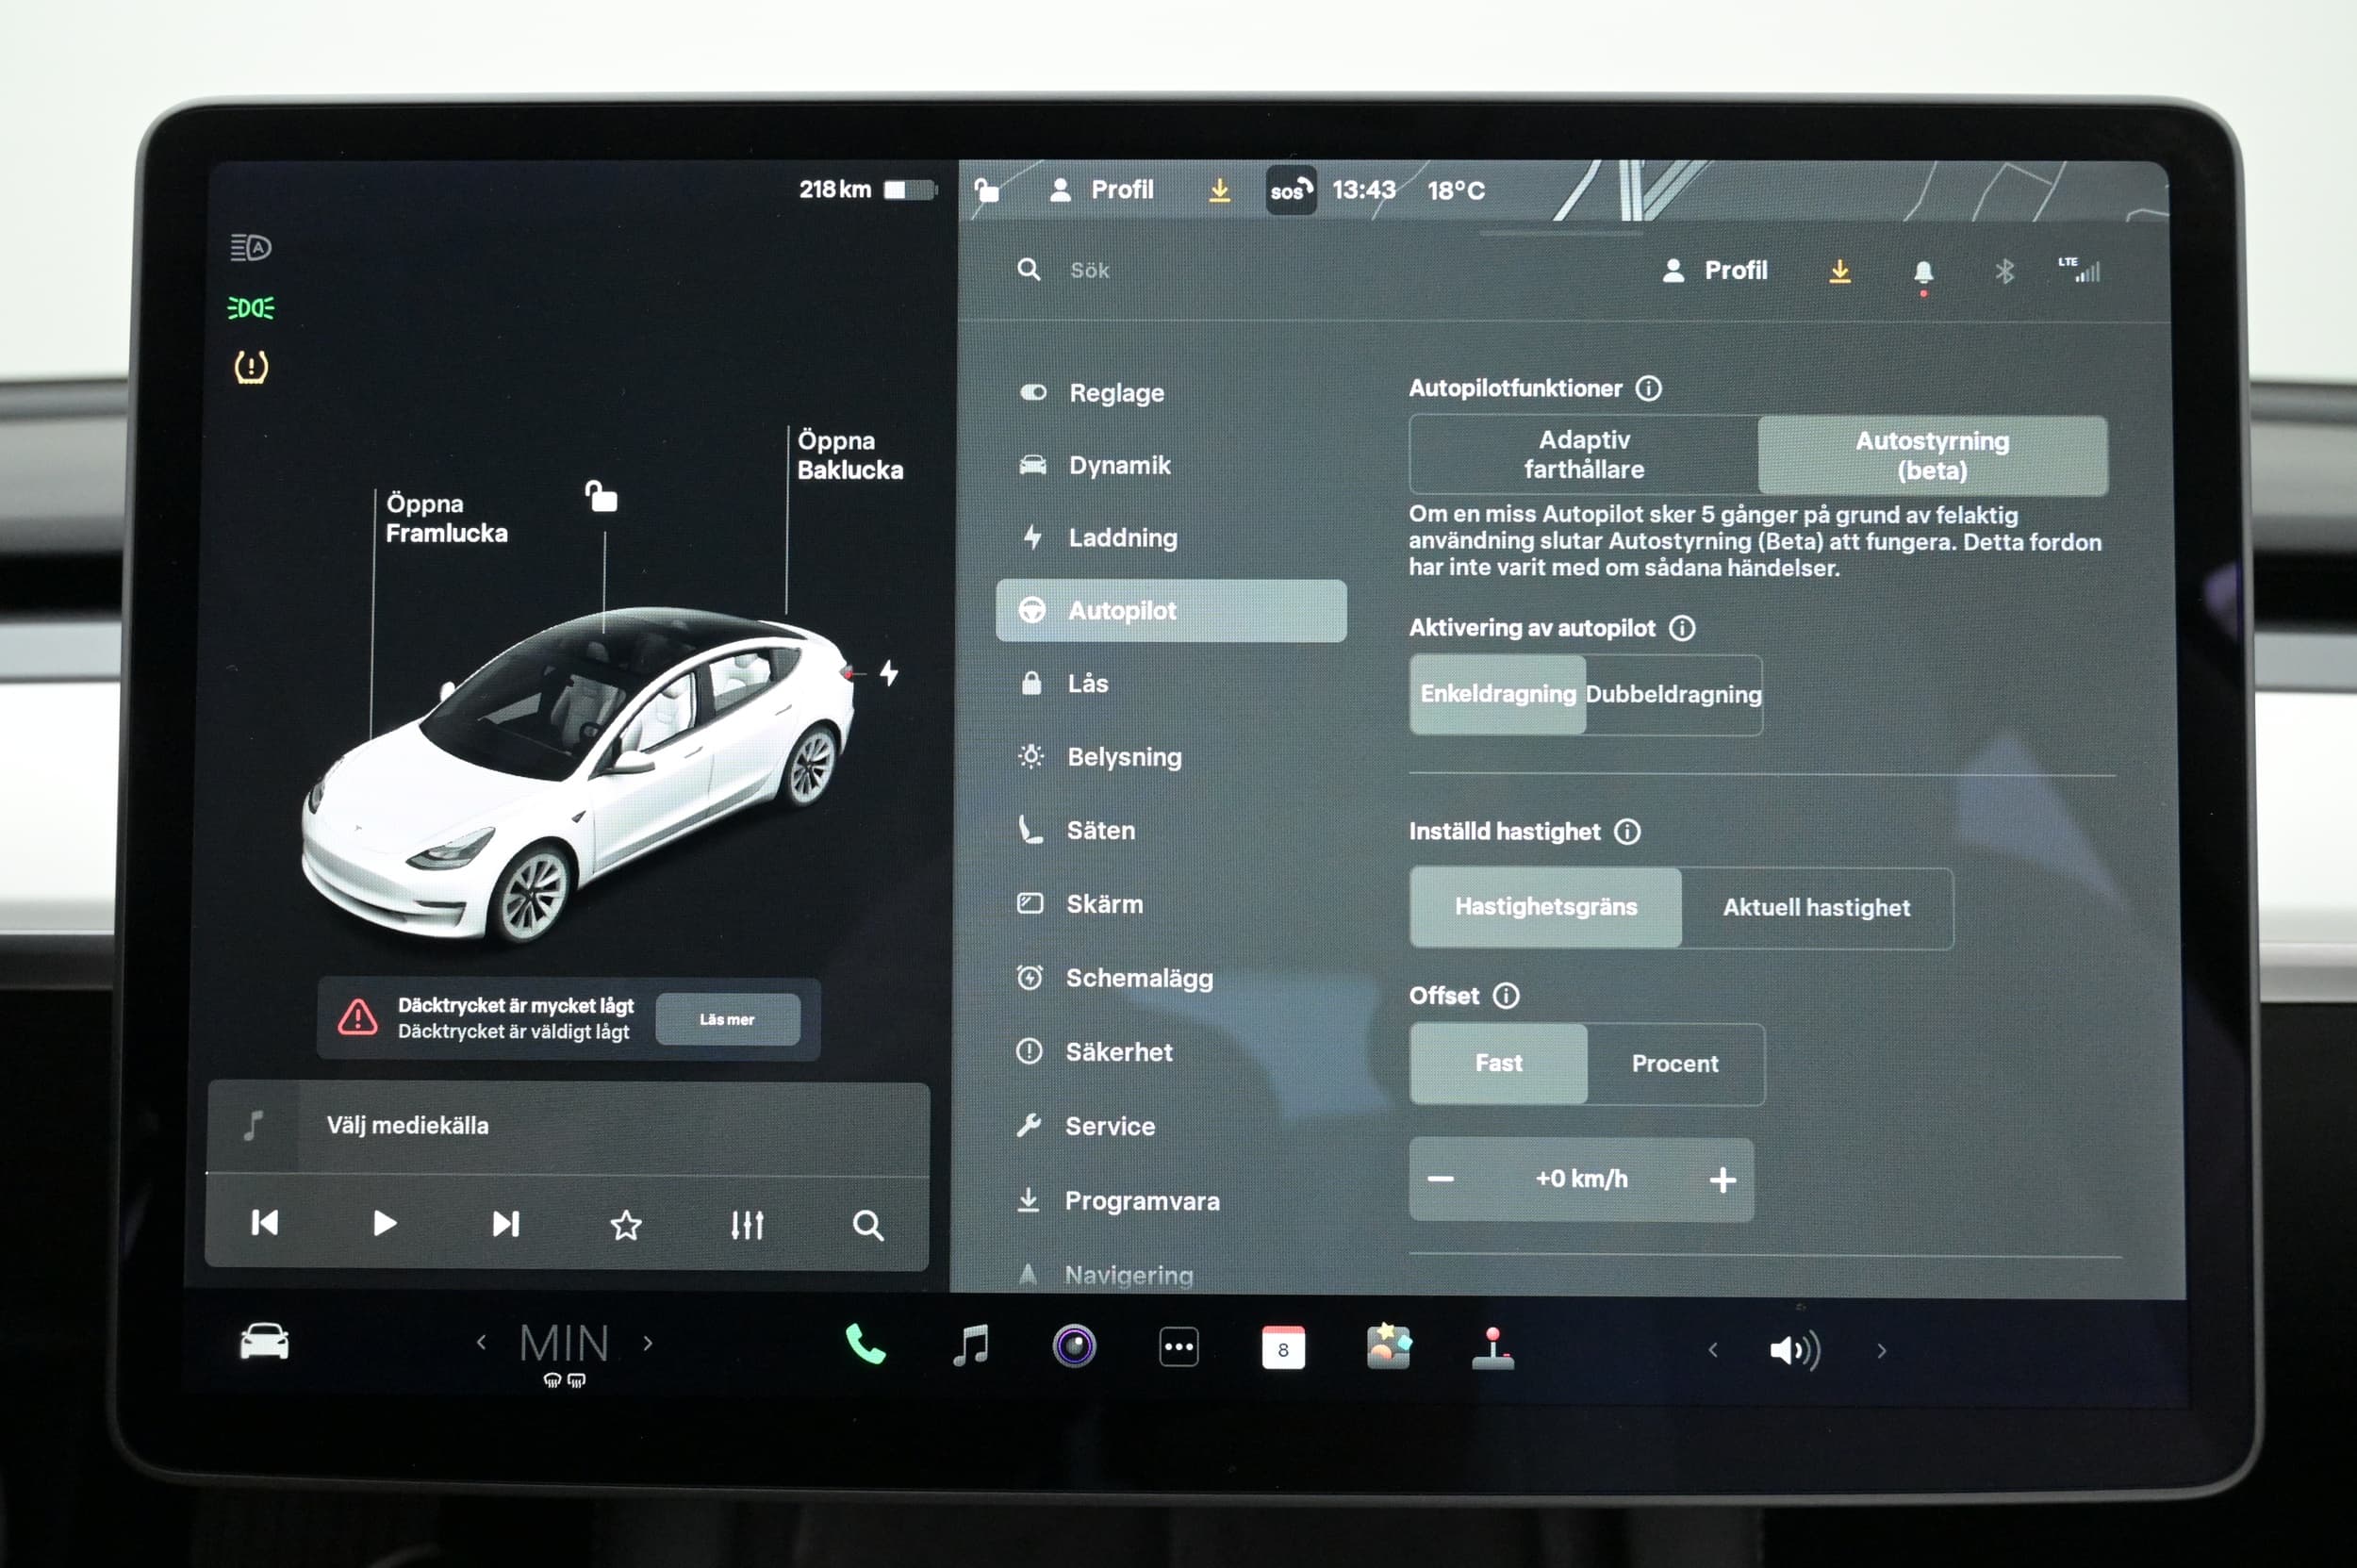
Task: Increase the cabin temperature right of MIN
Action: (648, 1344)
